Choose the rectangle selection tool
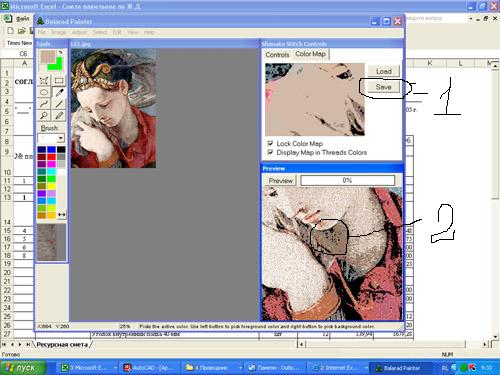Image resolution: width=500 pixels, height=375 pixels. point(59,80)
